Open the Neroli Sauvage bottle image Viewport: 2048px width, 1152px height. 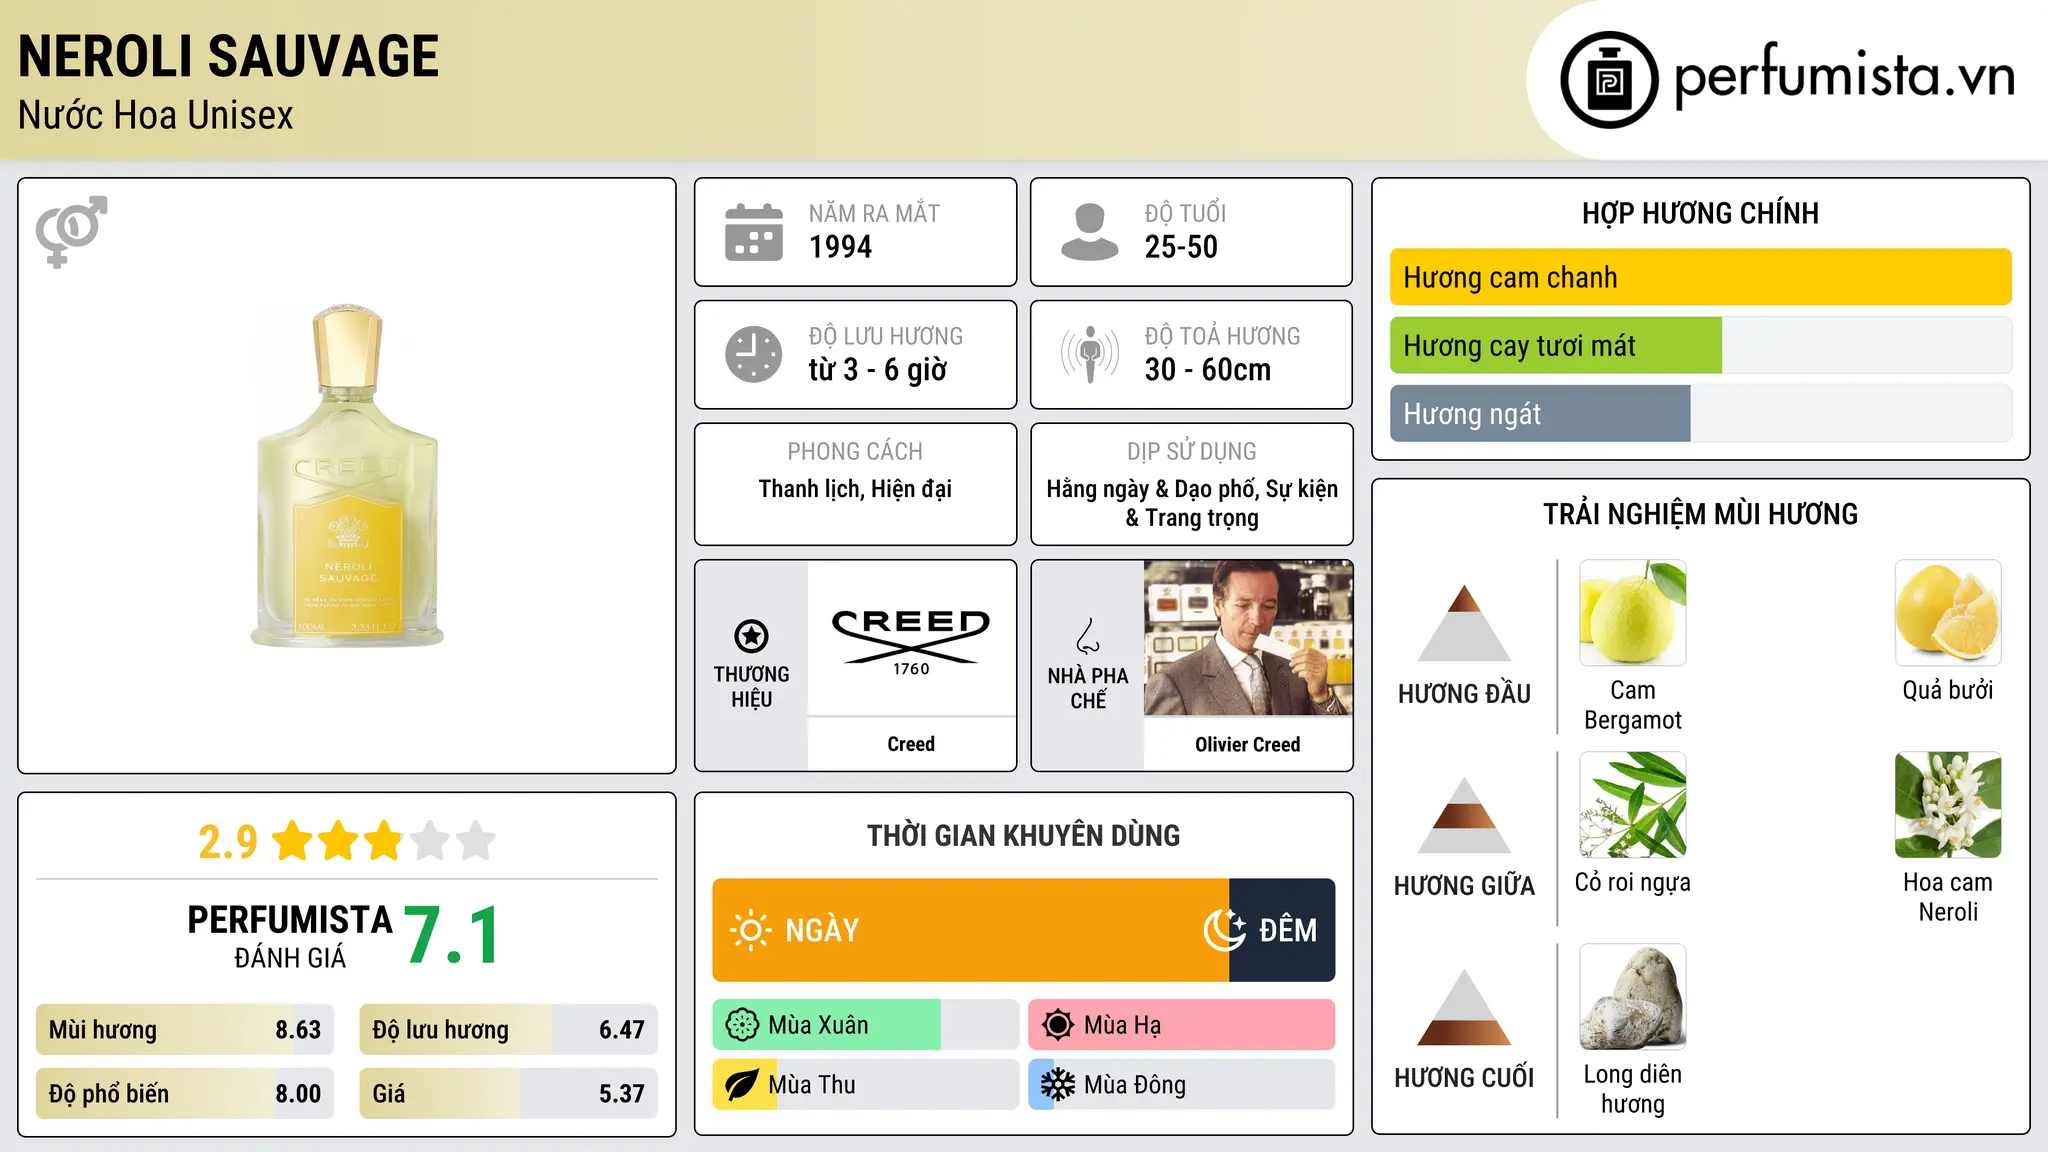[x=347, y=475]
